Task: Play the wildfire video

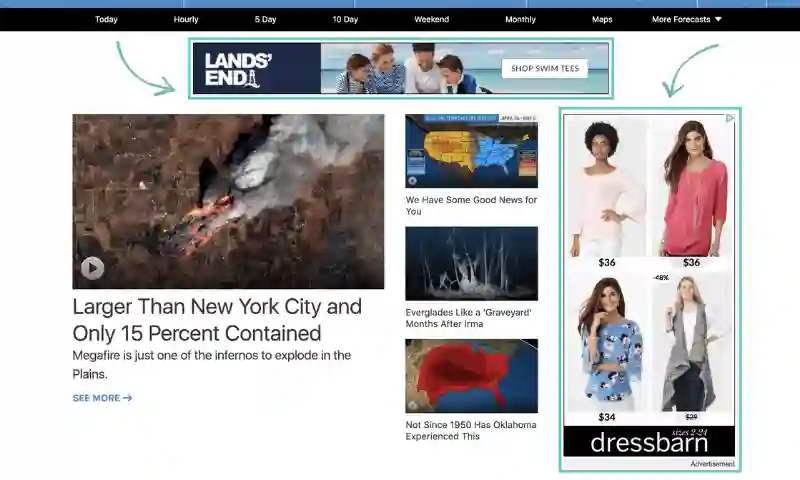Action: click(92, 268)
